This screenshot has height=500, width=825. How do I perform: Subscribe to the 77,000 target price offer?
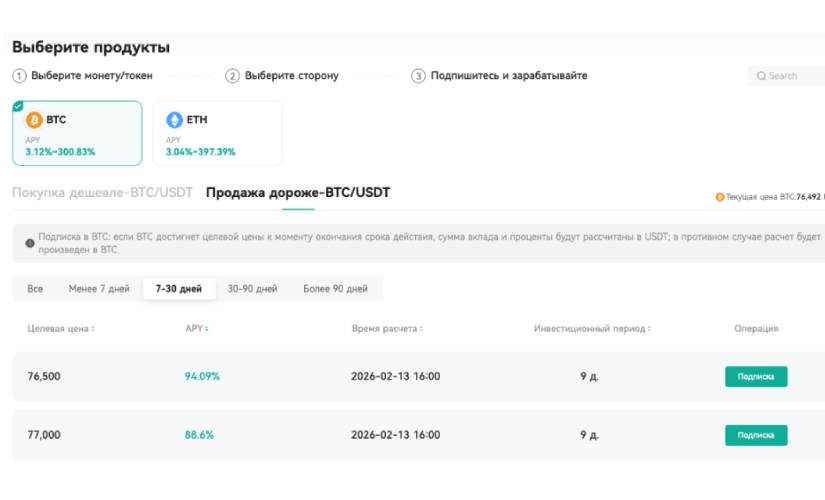(756, 435)
